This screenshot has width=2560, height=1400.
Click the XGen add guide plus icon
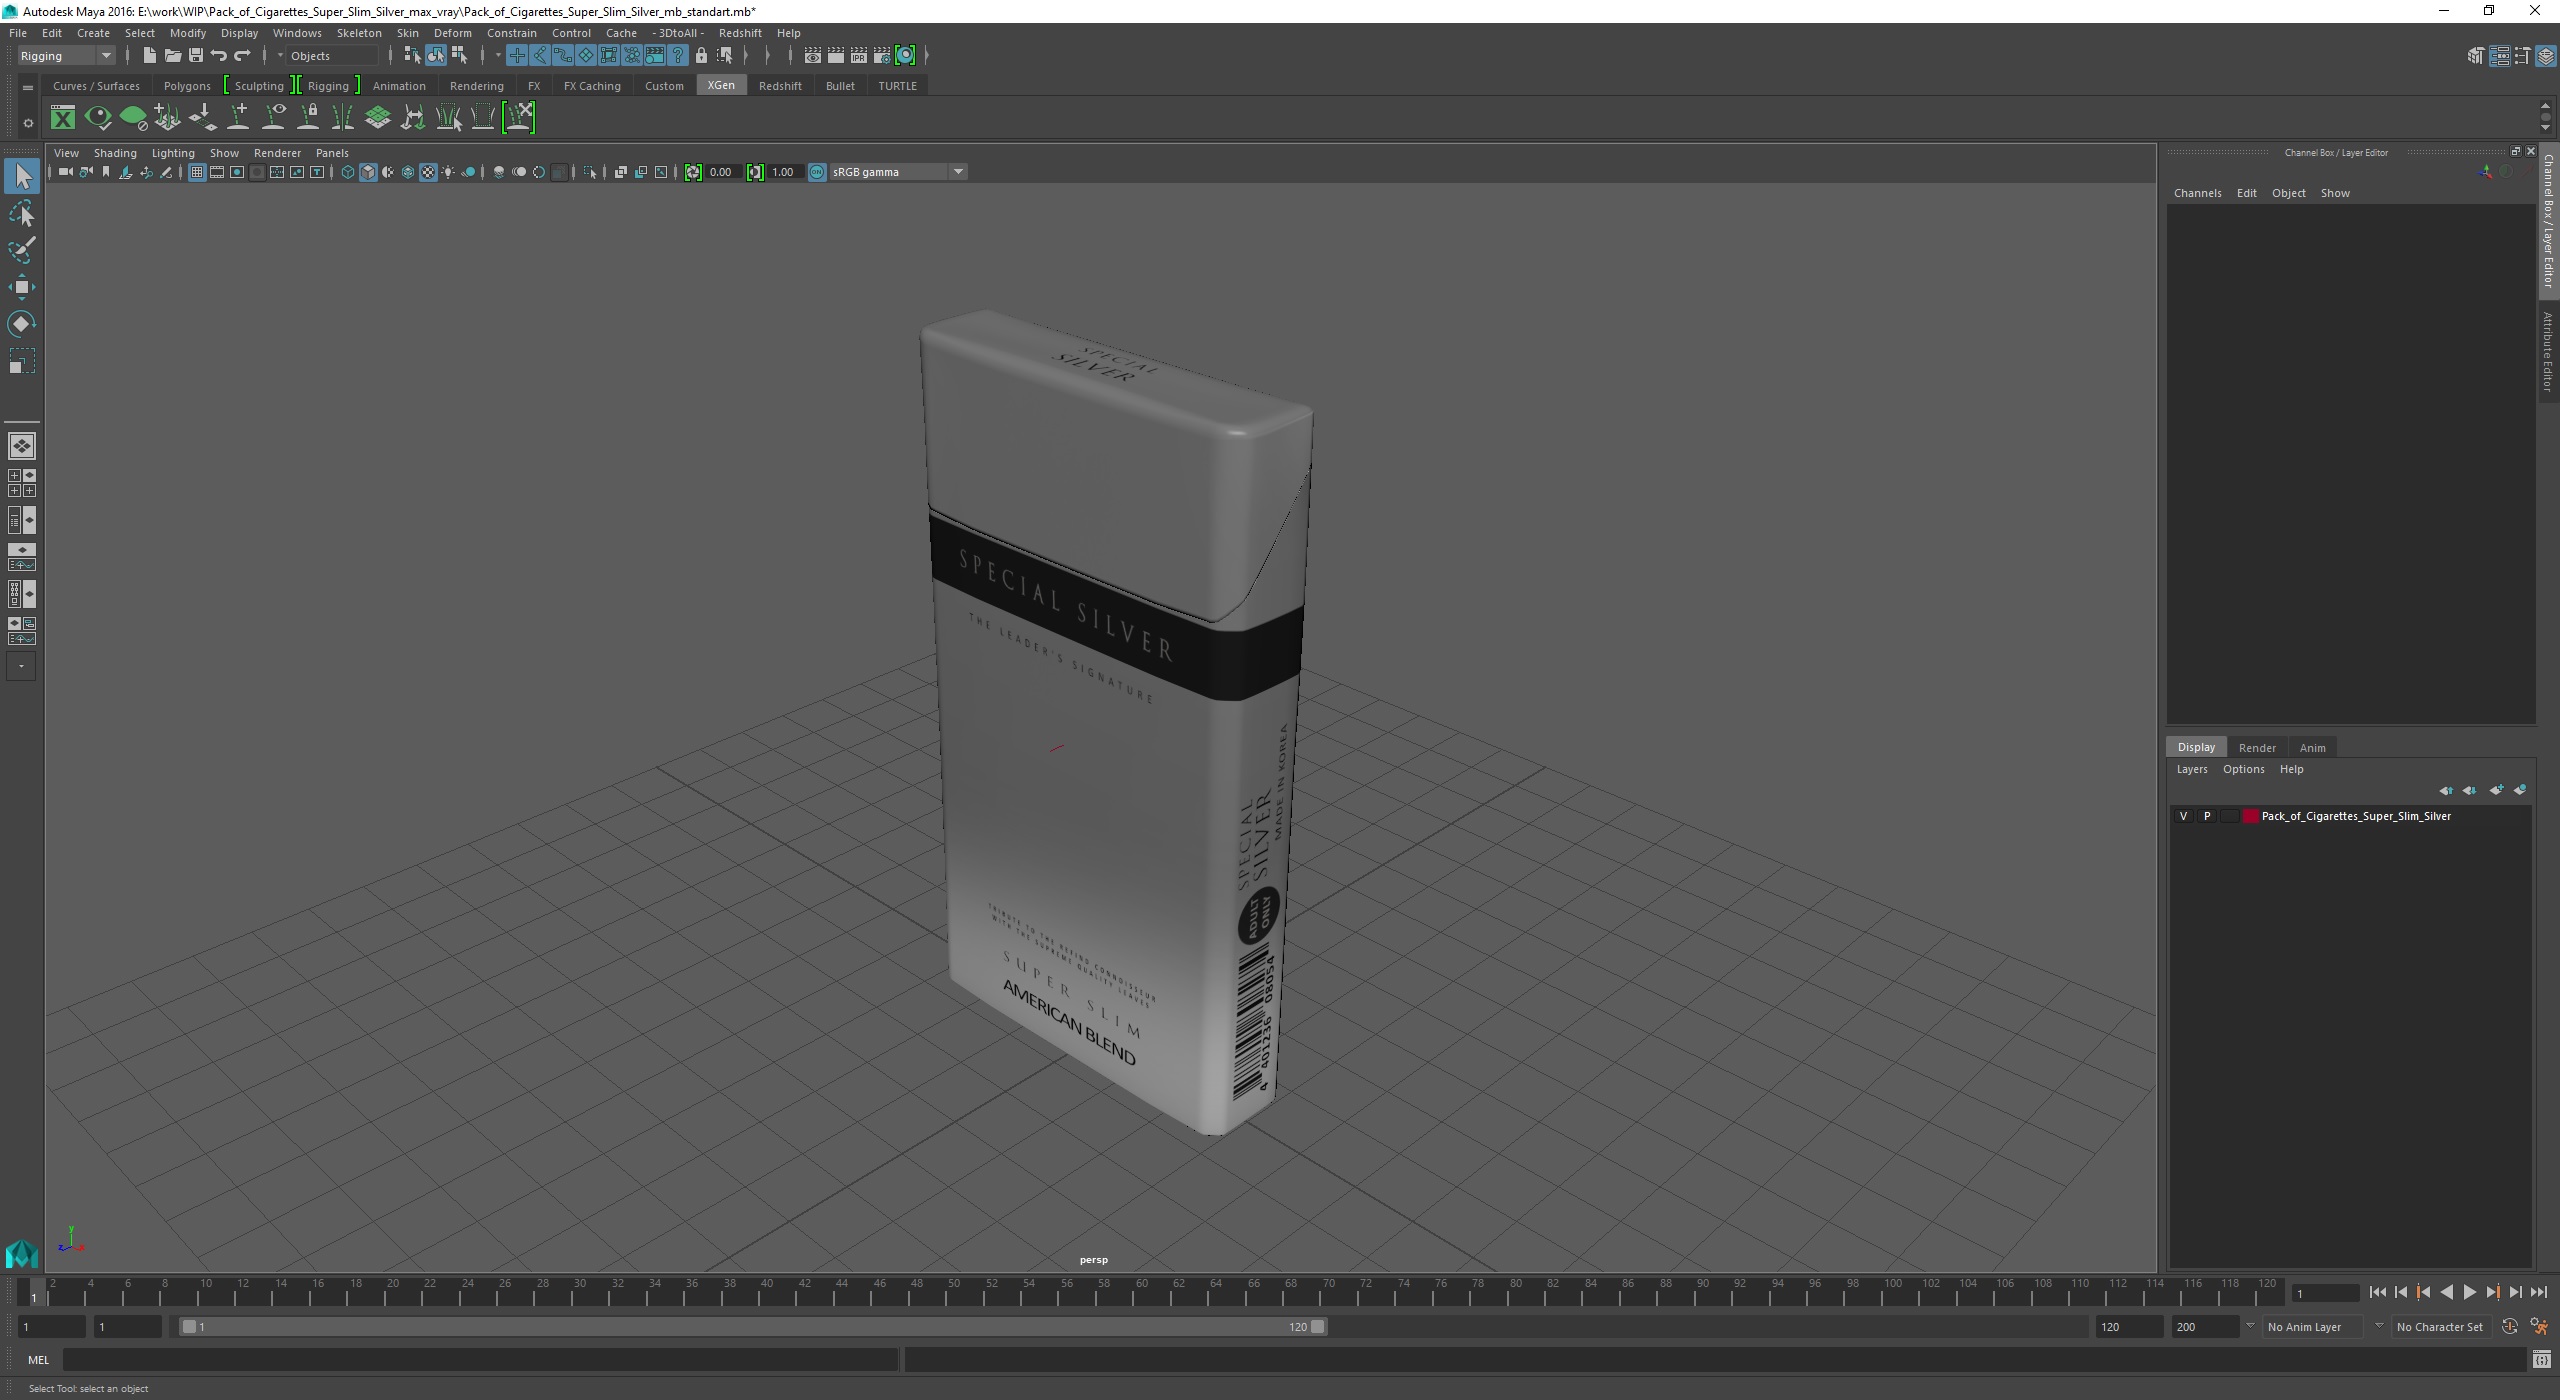(x=238, y=118)
